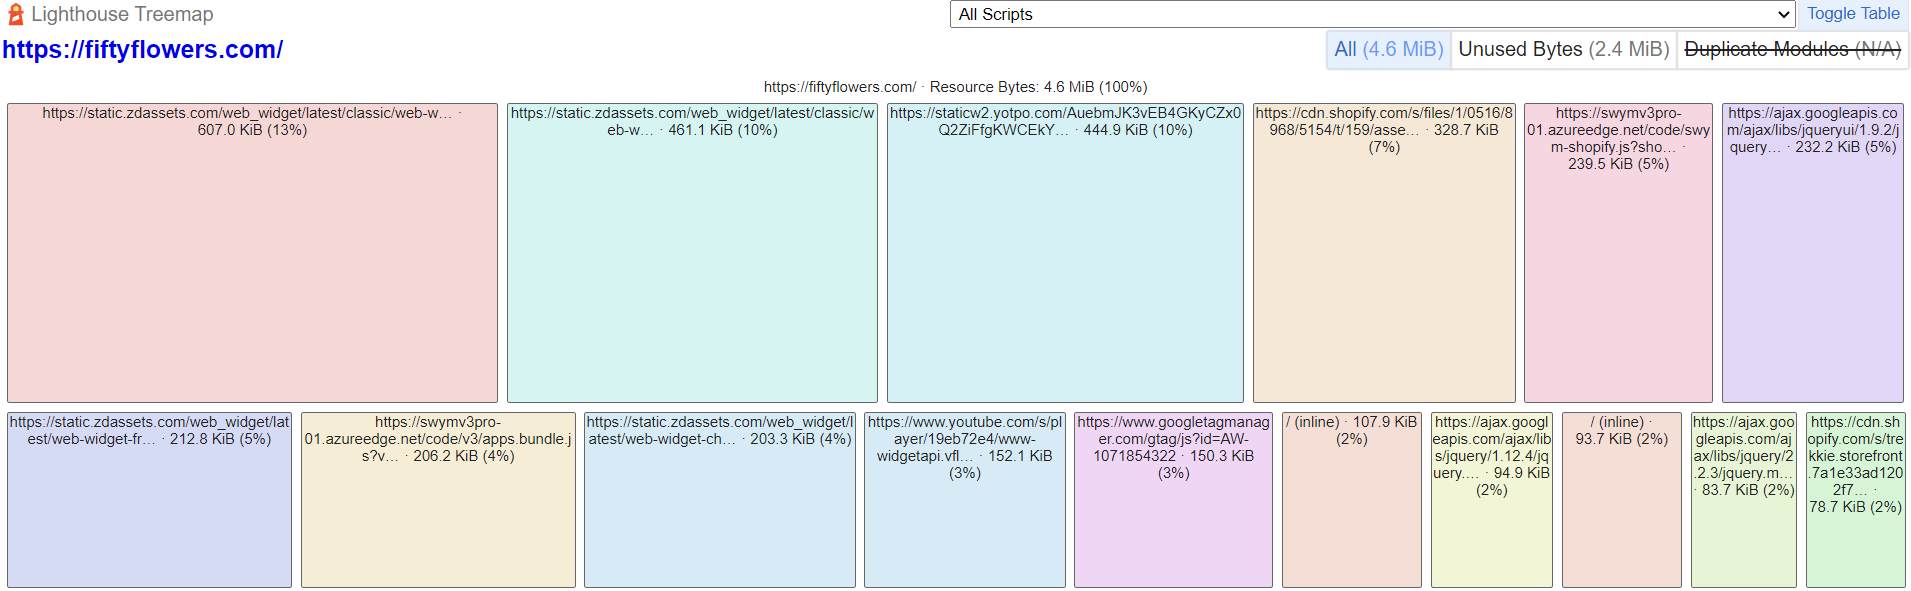1911x591 pixels.
Task: Select the web-widget-fr 212.8 KiB tile
Action: 149,500
